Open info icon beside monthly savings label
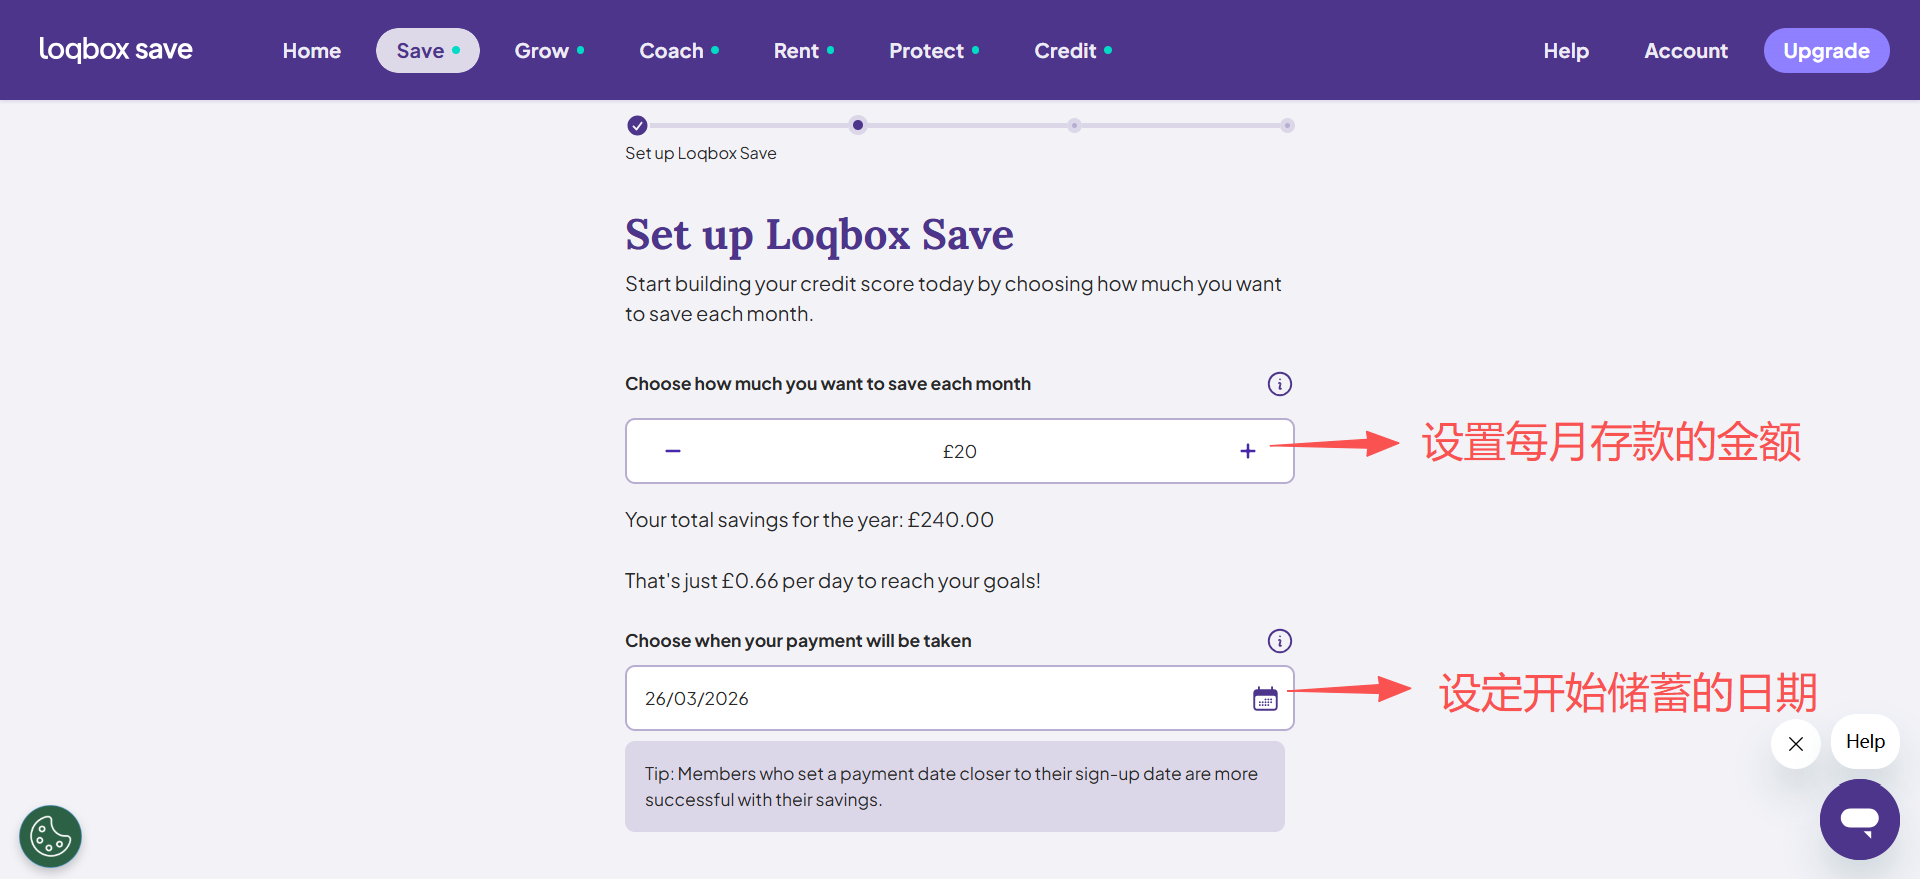 coord(1279,384)
